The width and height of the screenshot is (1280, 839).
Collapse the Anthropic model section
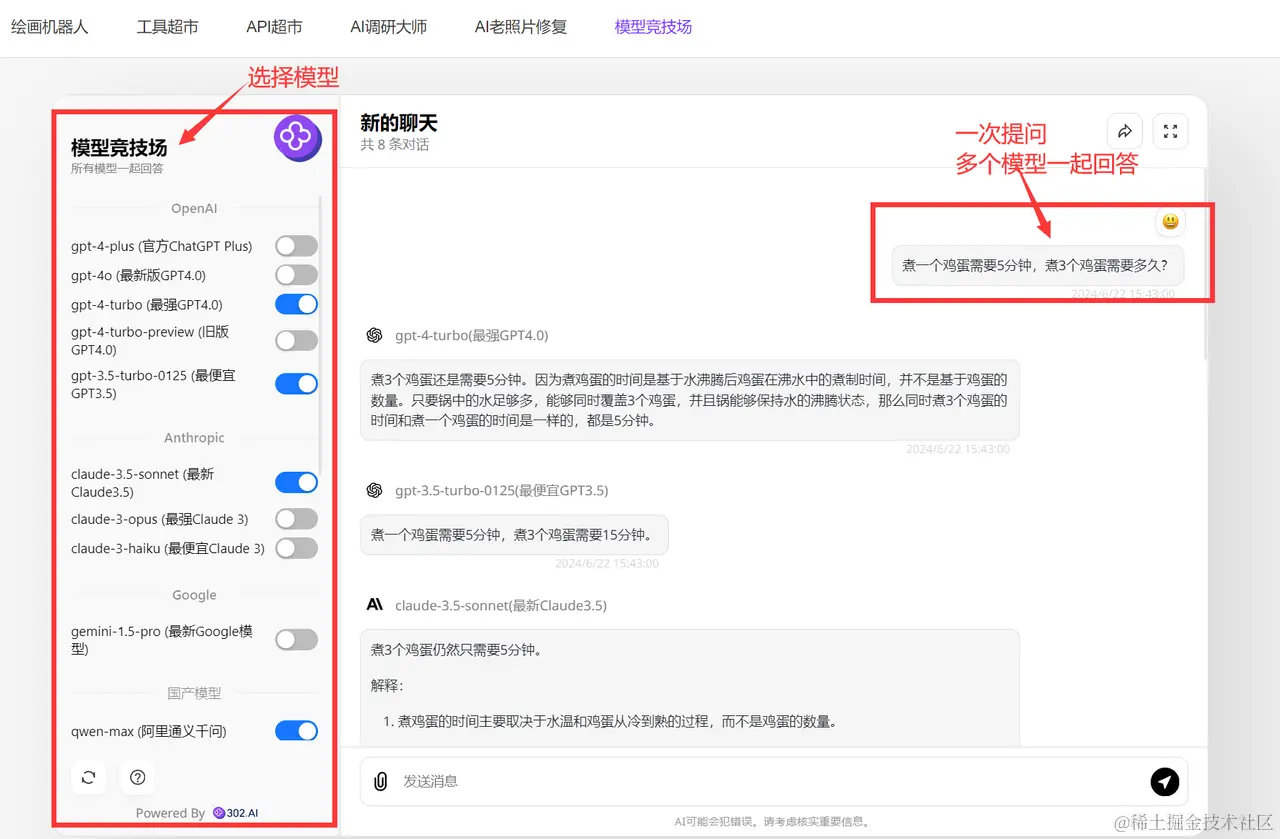(193, 437)
